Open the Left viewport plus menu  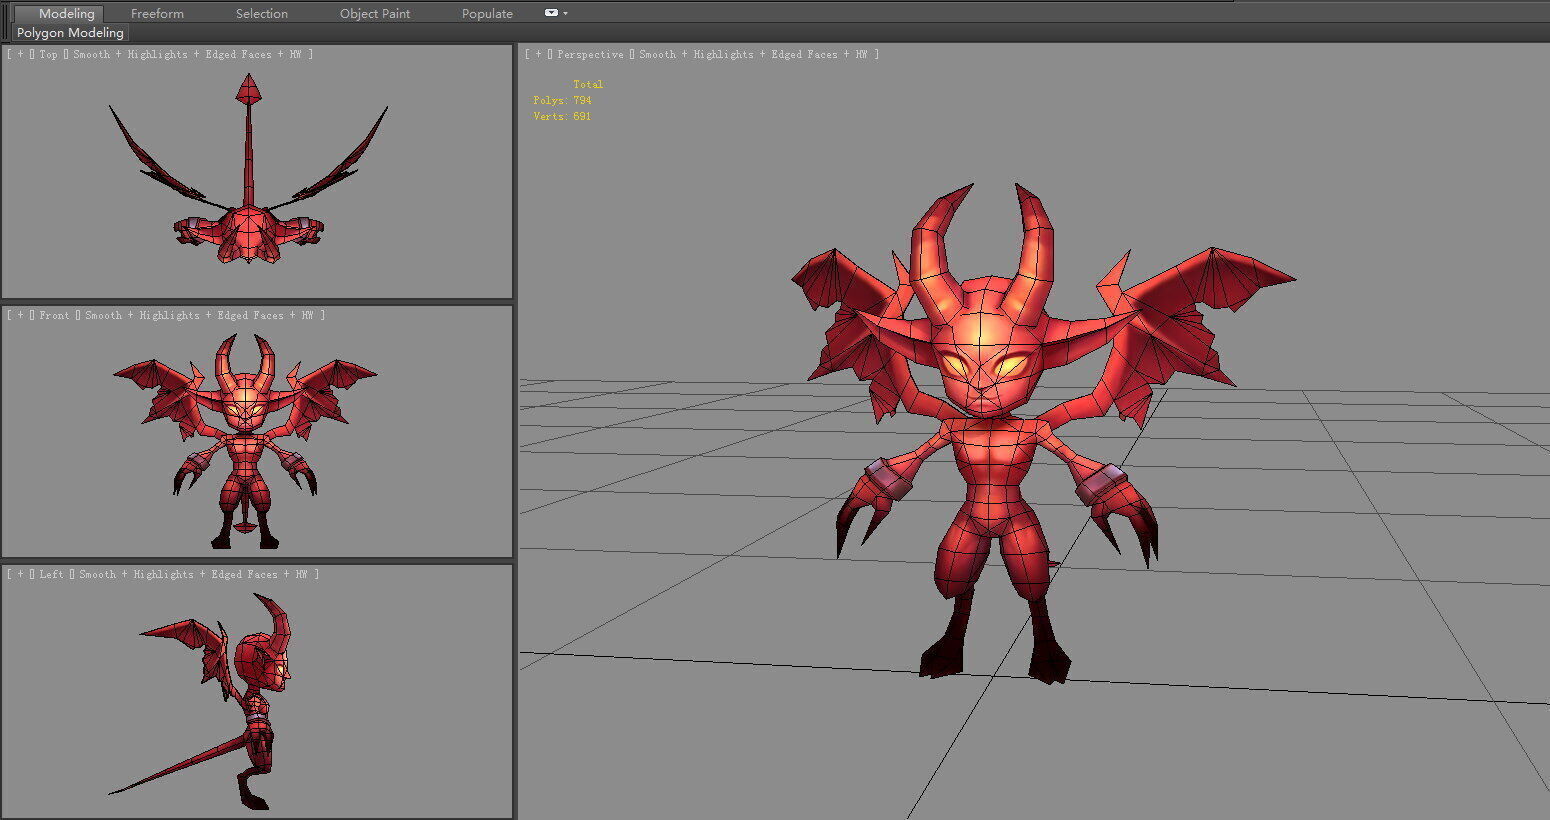coord(21,575)
